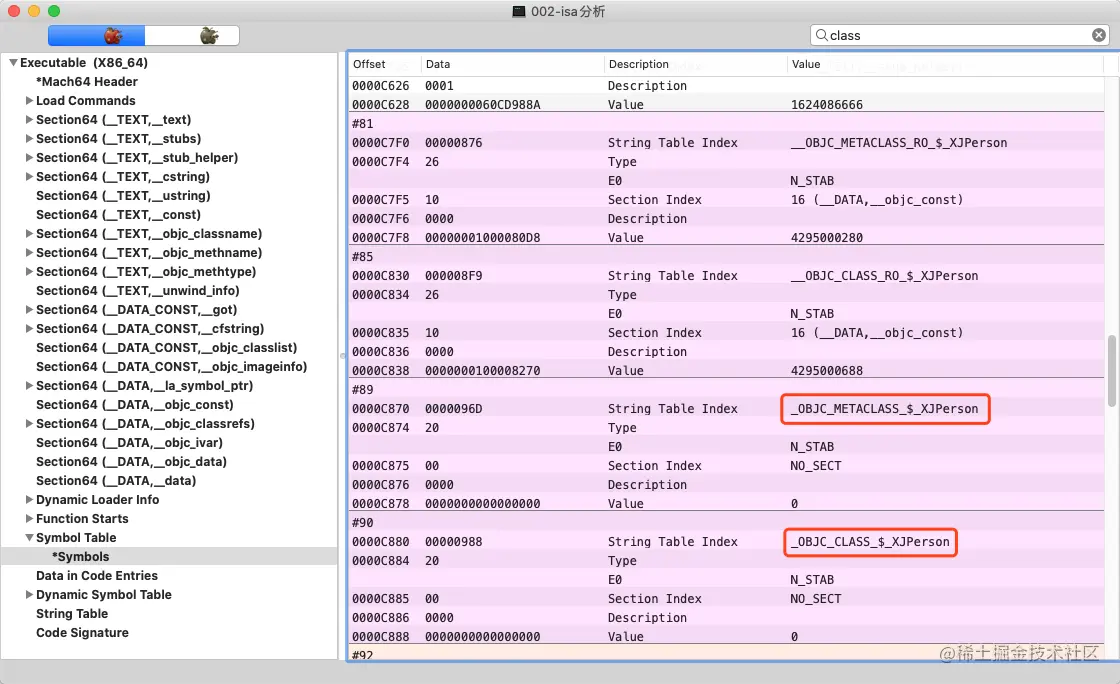Select offset cell 0000C628
This screenshot has height=684, width=1120.
[381, 105]
